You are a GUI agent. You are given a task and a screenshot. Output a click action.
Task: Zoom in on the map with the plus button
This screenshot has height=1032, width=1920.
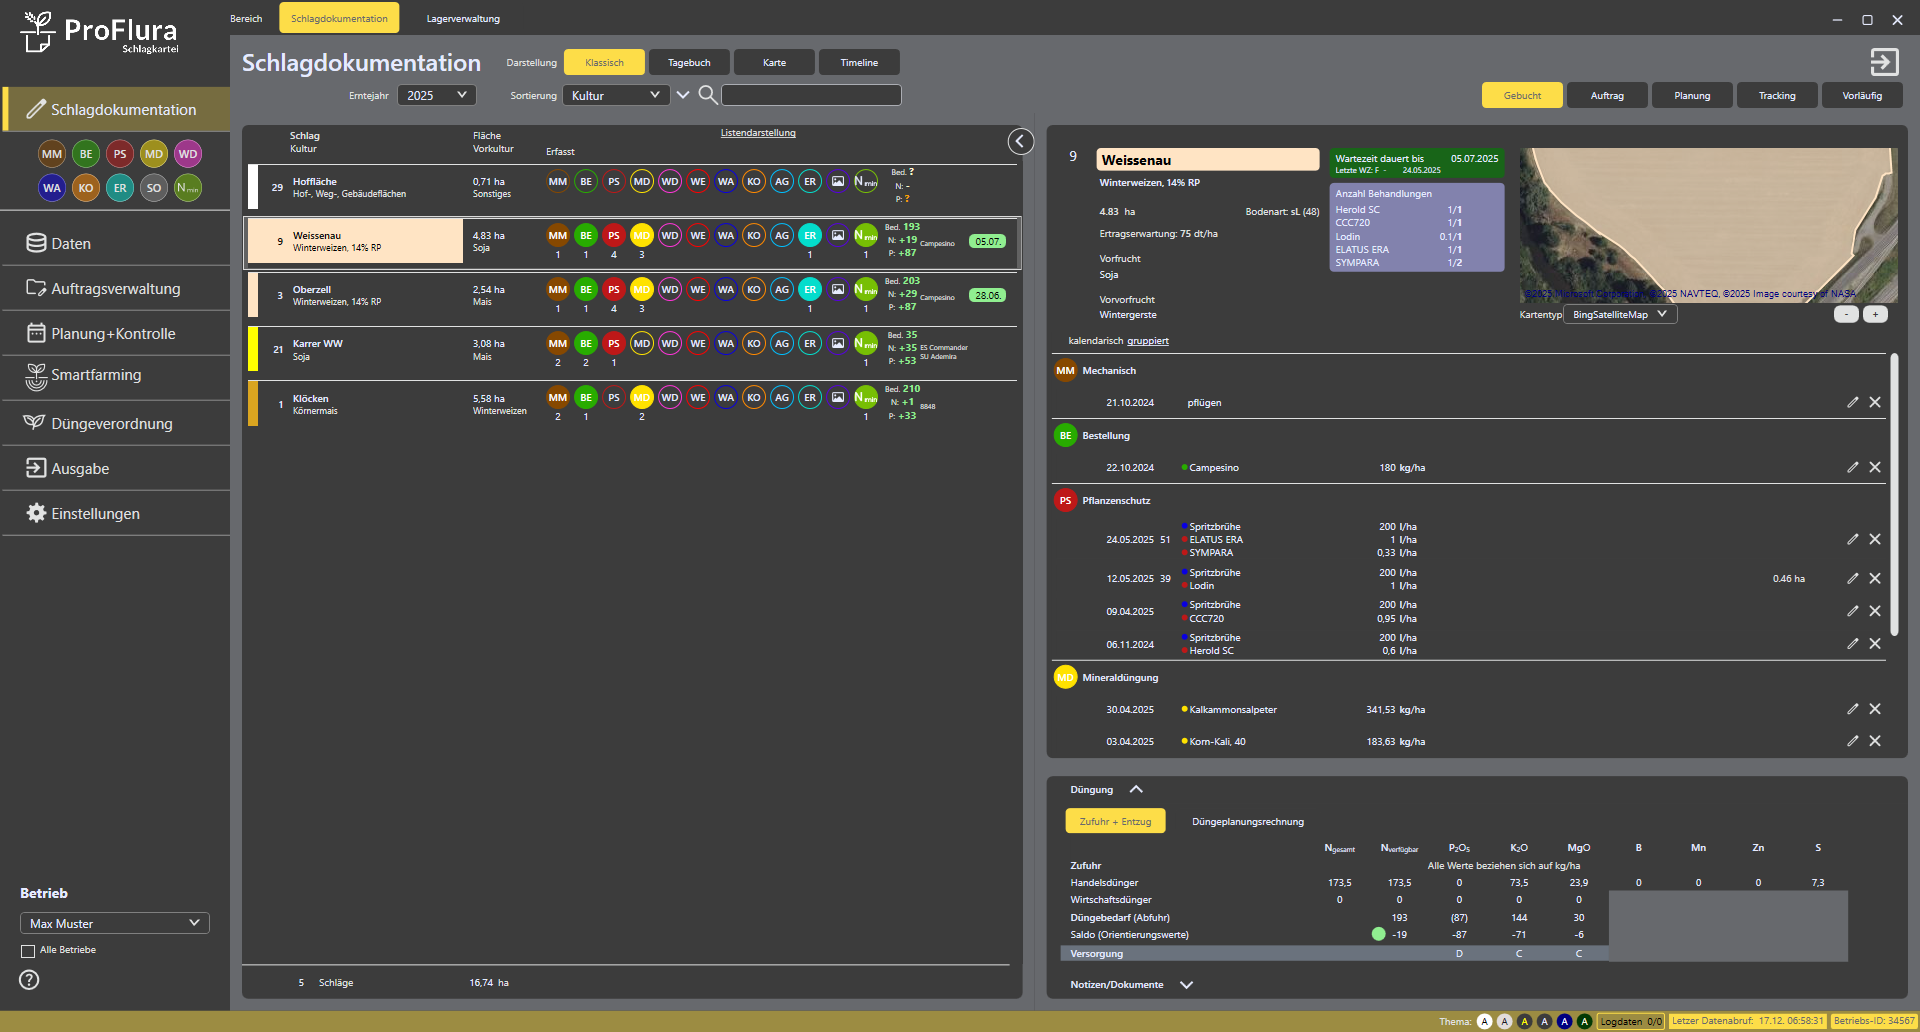coord(1875,314)
